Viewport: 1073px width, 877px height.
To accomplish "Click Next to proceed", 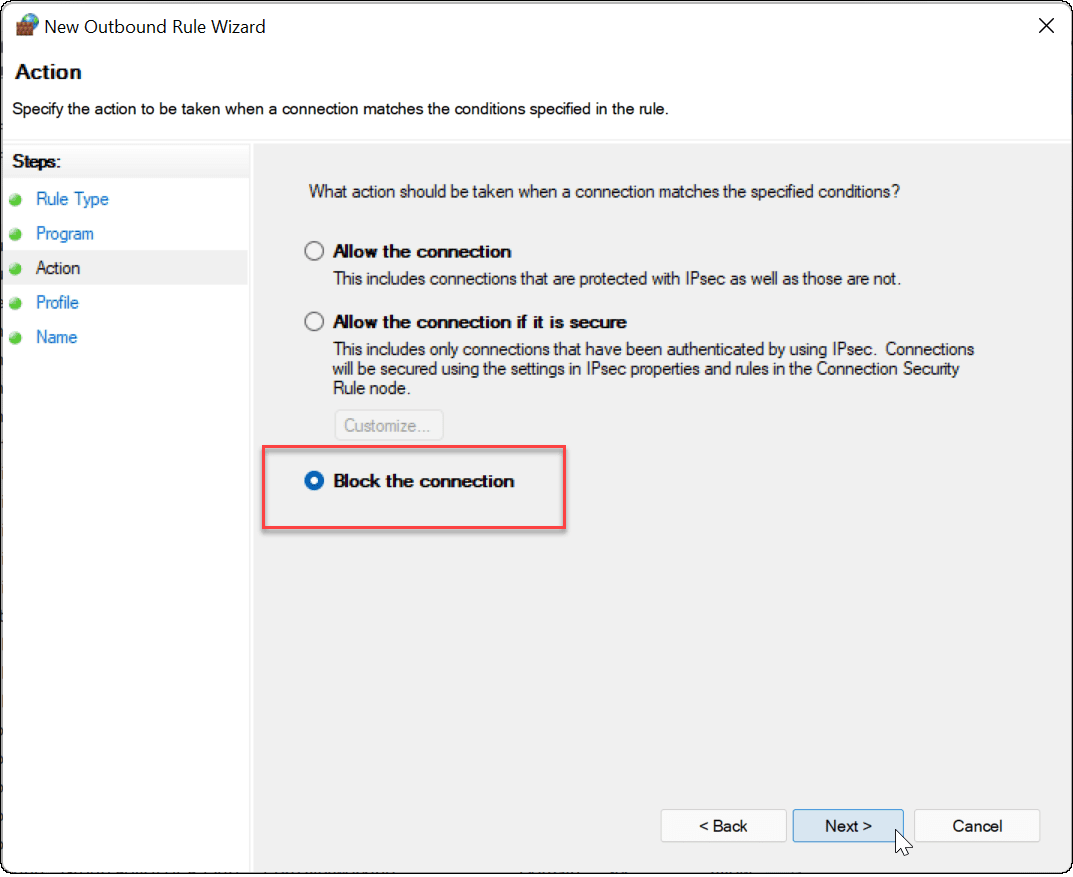I will [x=847, y=825].
